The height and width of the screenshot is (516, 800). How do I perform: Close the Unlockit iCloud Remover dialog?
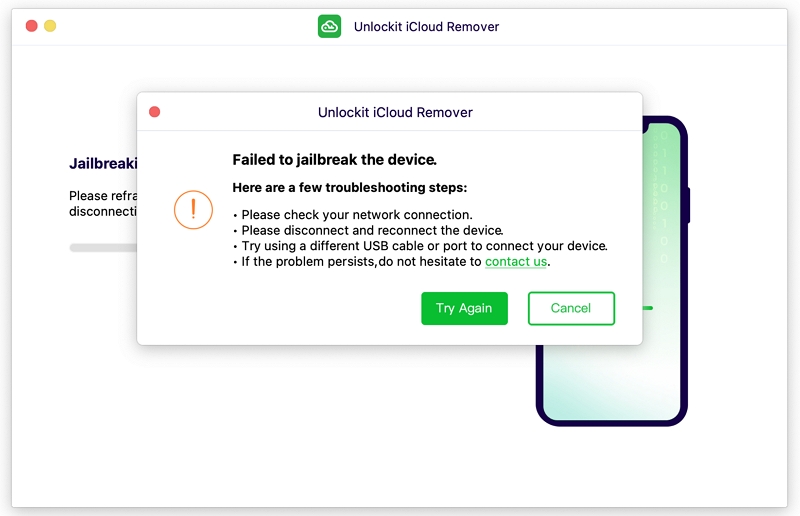click(x=155, y=112)
